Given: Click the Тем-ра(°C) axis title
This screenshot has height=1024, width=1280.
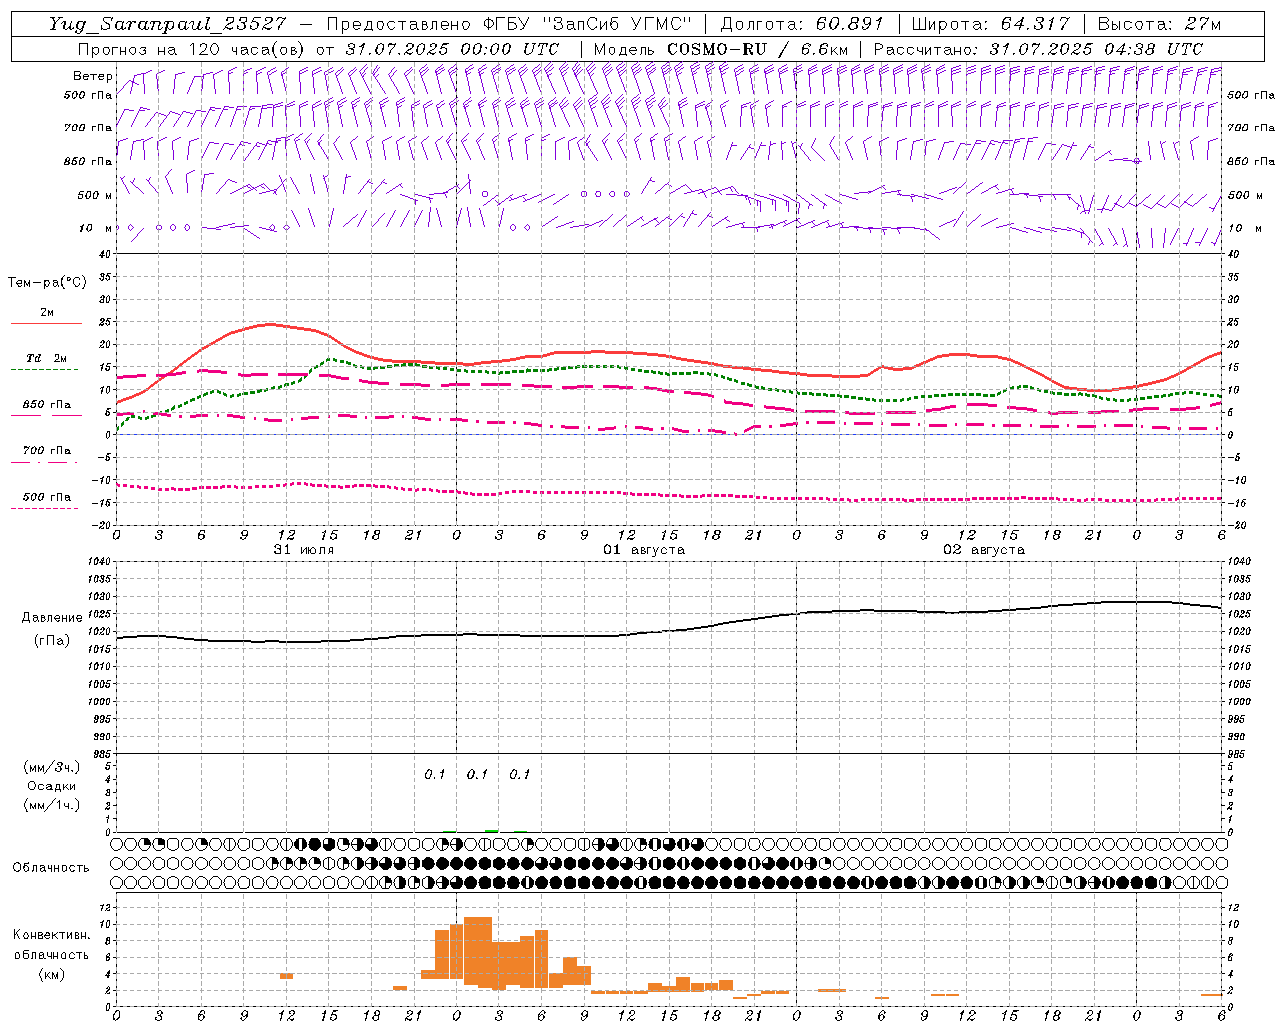Looking at the screenshot, I should (47, 283).
